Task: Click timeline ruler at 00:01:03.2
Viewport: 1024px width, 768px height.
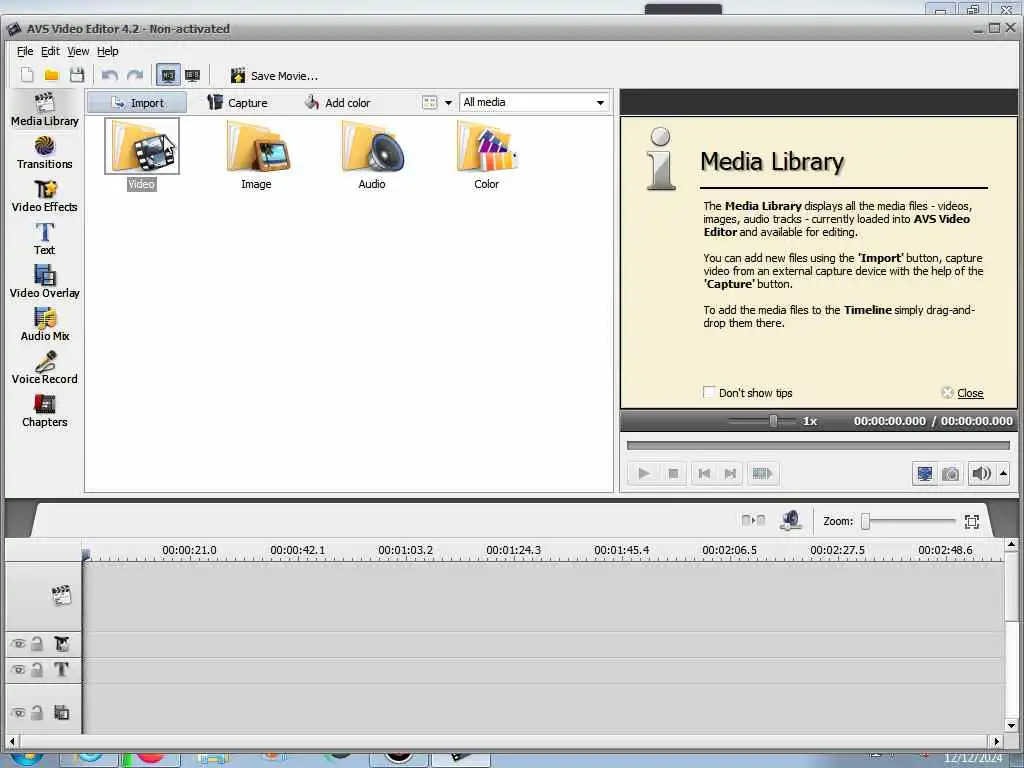Action: tap(405, 550)
